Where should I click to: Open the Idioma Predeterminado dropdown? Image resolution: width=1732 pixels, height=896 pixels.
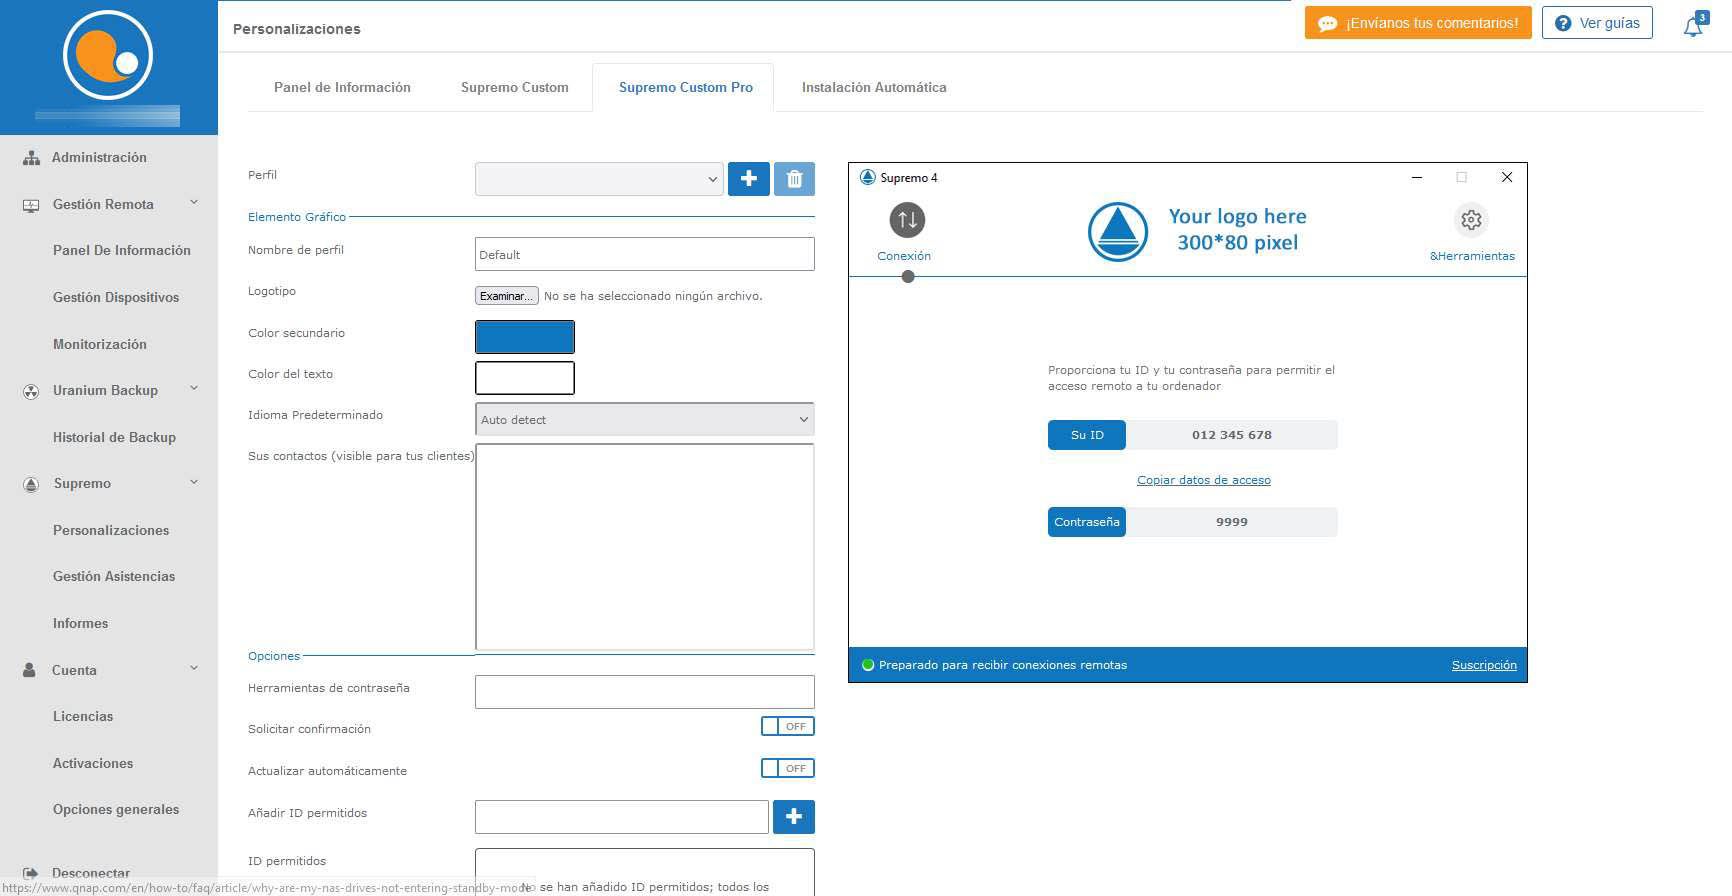point(644,420)
